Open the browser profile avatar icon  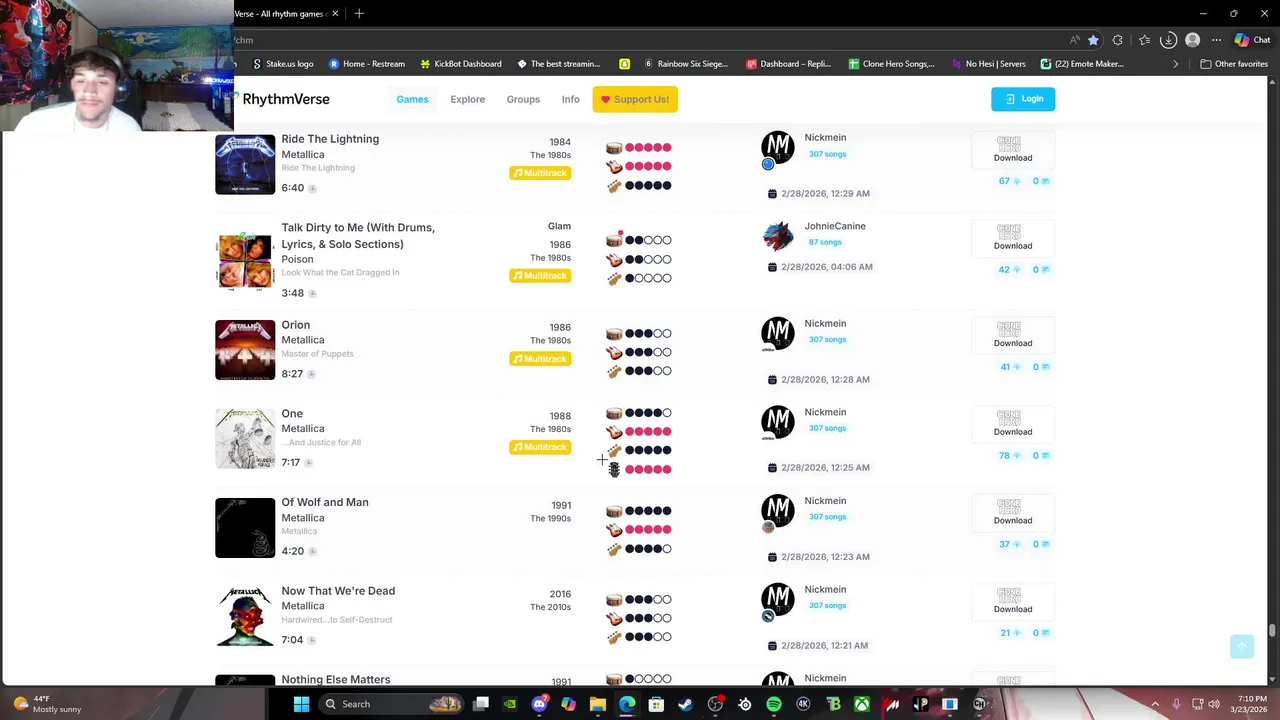(1192, 40)
